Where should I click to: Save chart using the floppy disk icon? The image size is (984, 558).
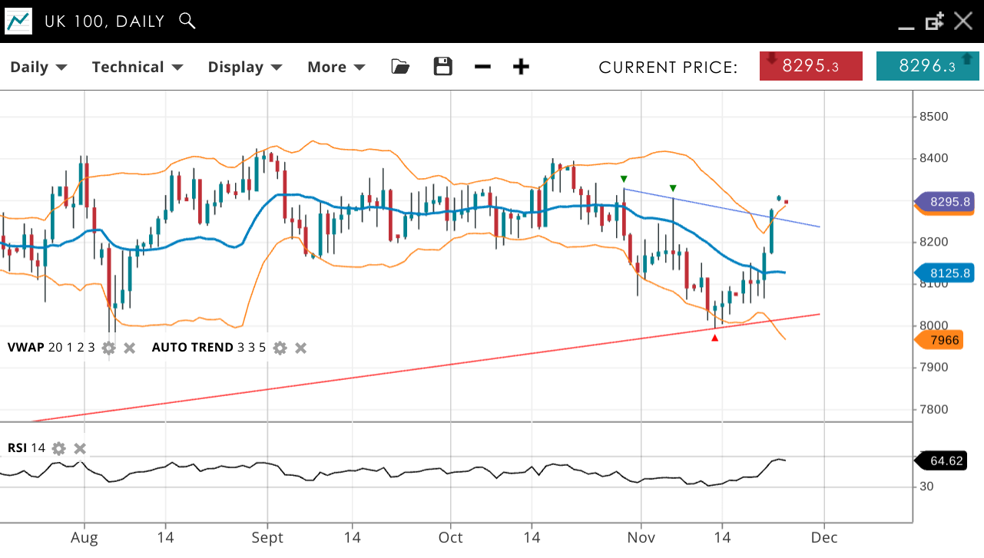point(443,67)
